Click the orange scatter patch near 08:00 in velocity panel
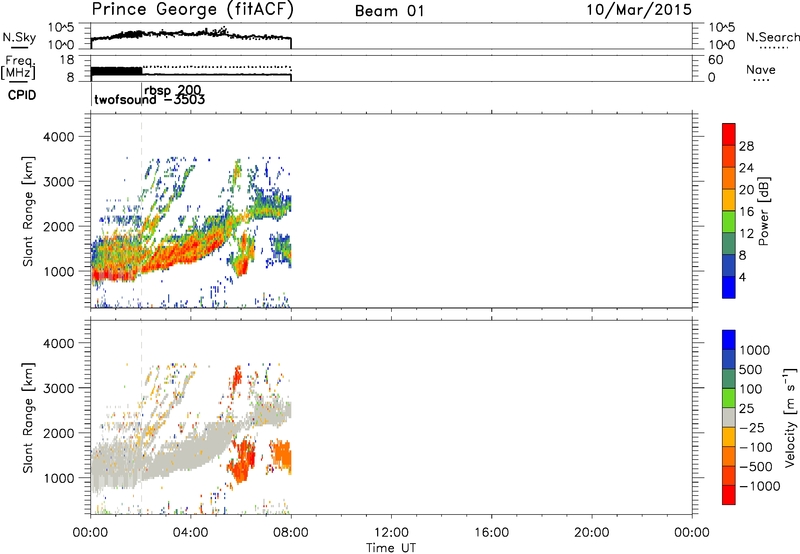The height and width of the screenshot is (554, 800). pyautogui.click(x=281, y=456)
